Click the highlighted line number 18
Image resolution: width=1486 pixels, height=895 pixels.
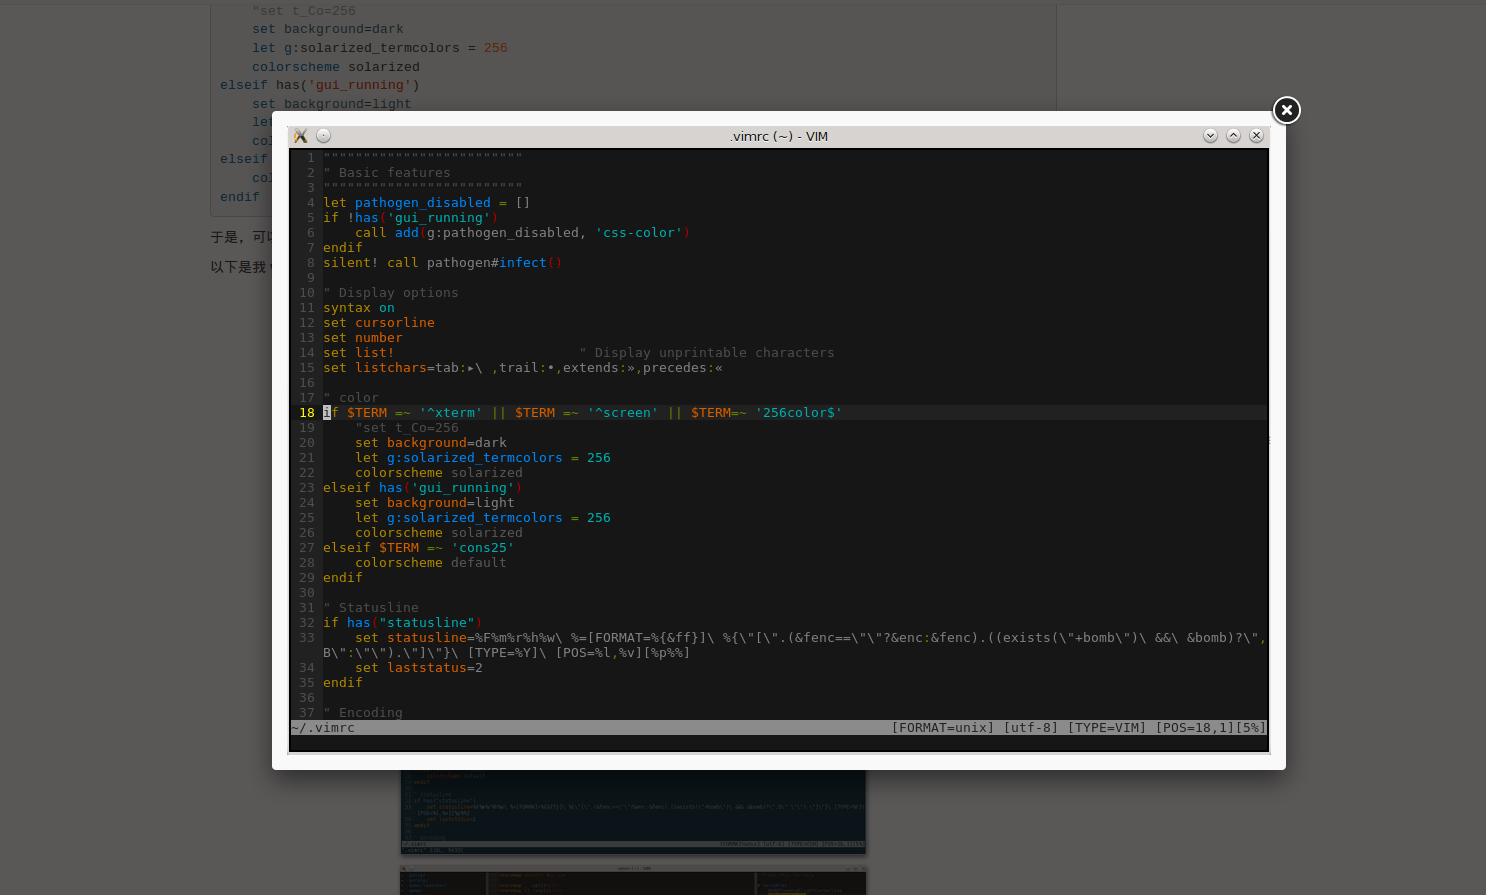click(307, 413)
